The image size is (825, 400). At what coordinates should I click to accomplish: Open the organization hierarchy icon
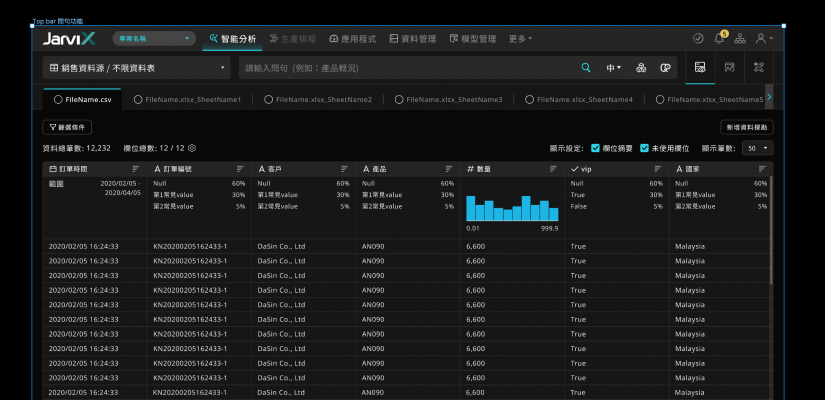pos(740,38)
